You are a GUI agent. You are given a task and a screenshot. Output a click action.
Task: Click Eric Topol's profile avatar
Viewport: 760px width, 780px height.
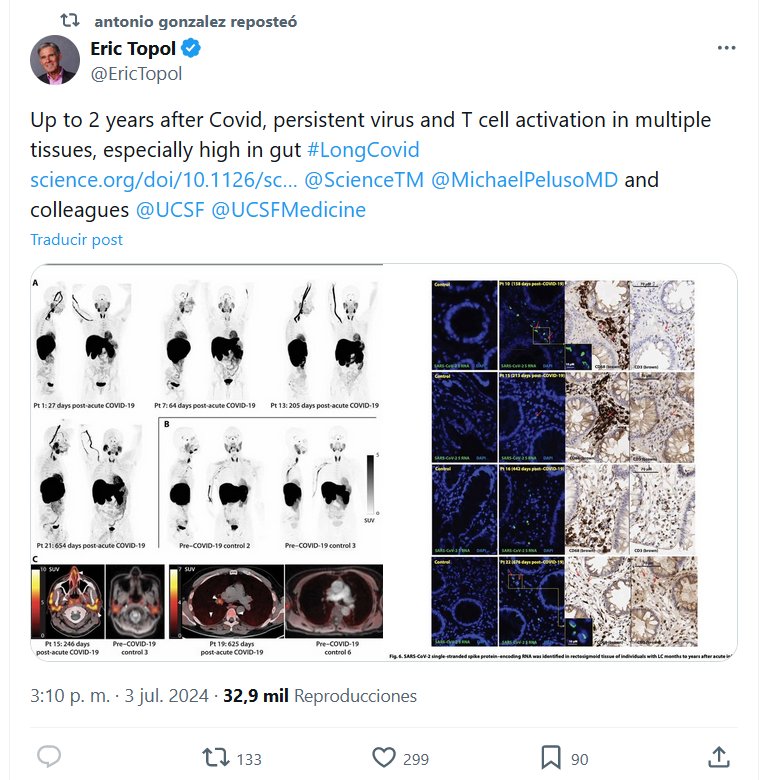pos(54,60)
